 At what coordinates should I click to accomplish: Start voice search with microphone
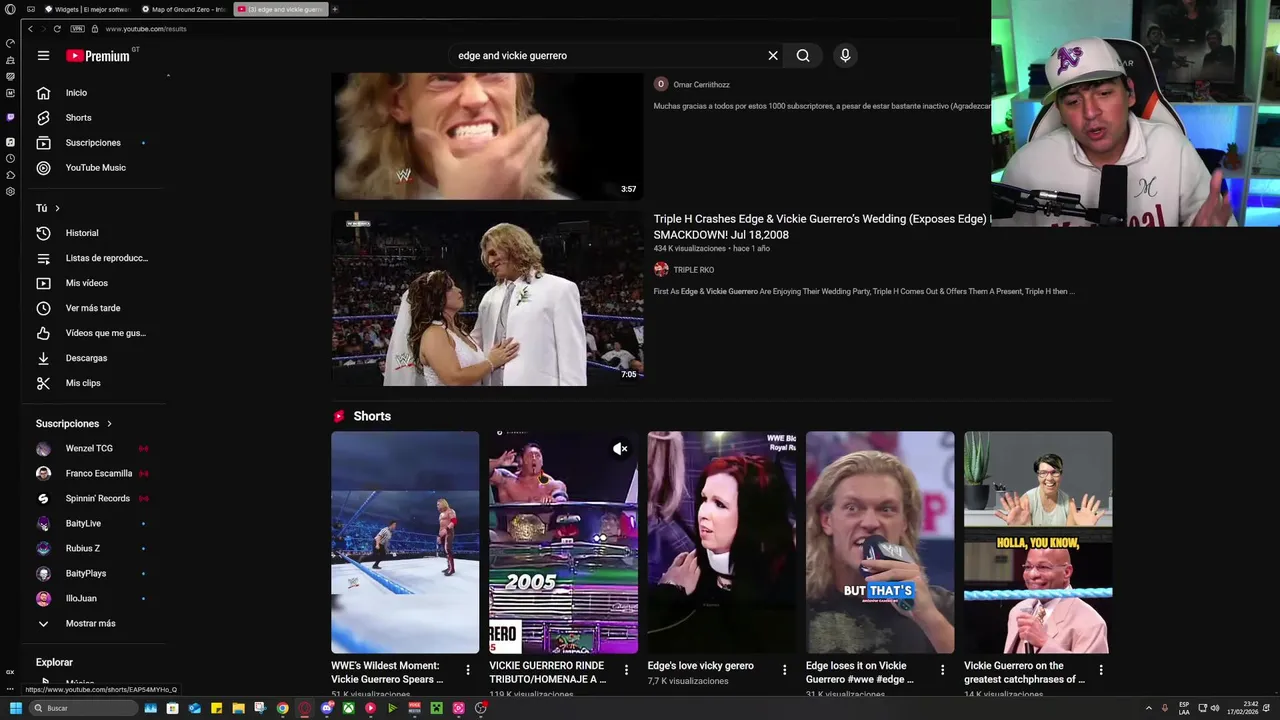click(845, 56)
